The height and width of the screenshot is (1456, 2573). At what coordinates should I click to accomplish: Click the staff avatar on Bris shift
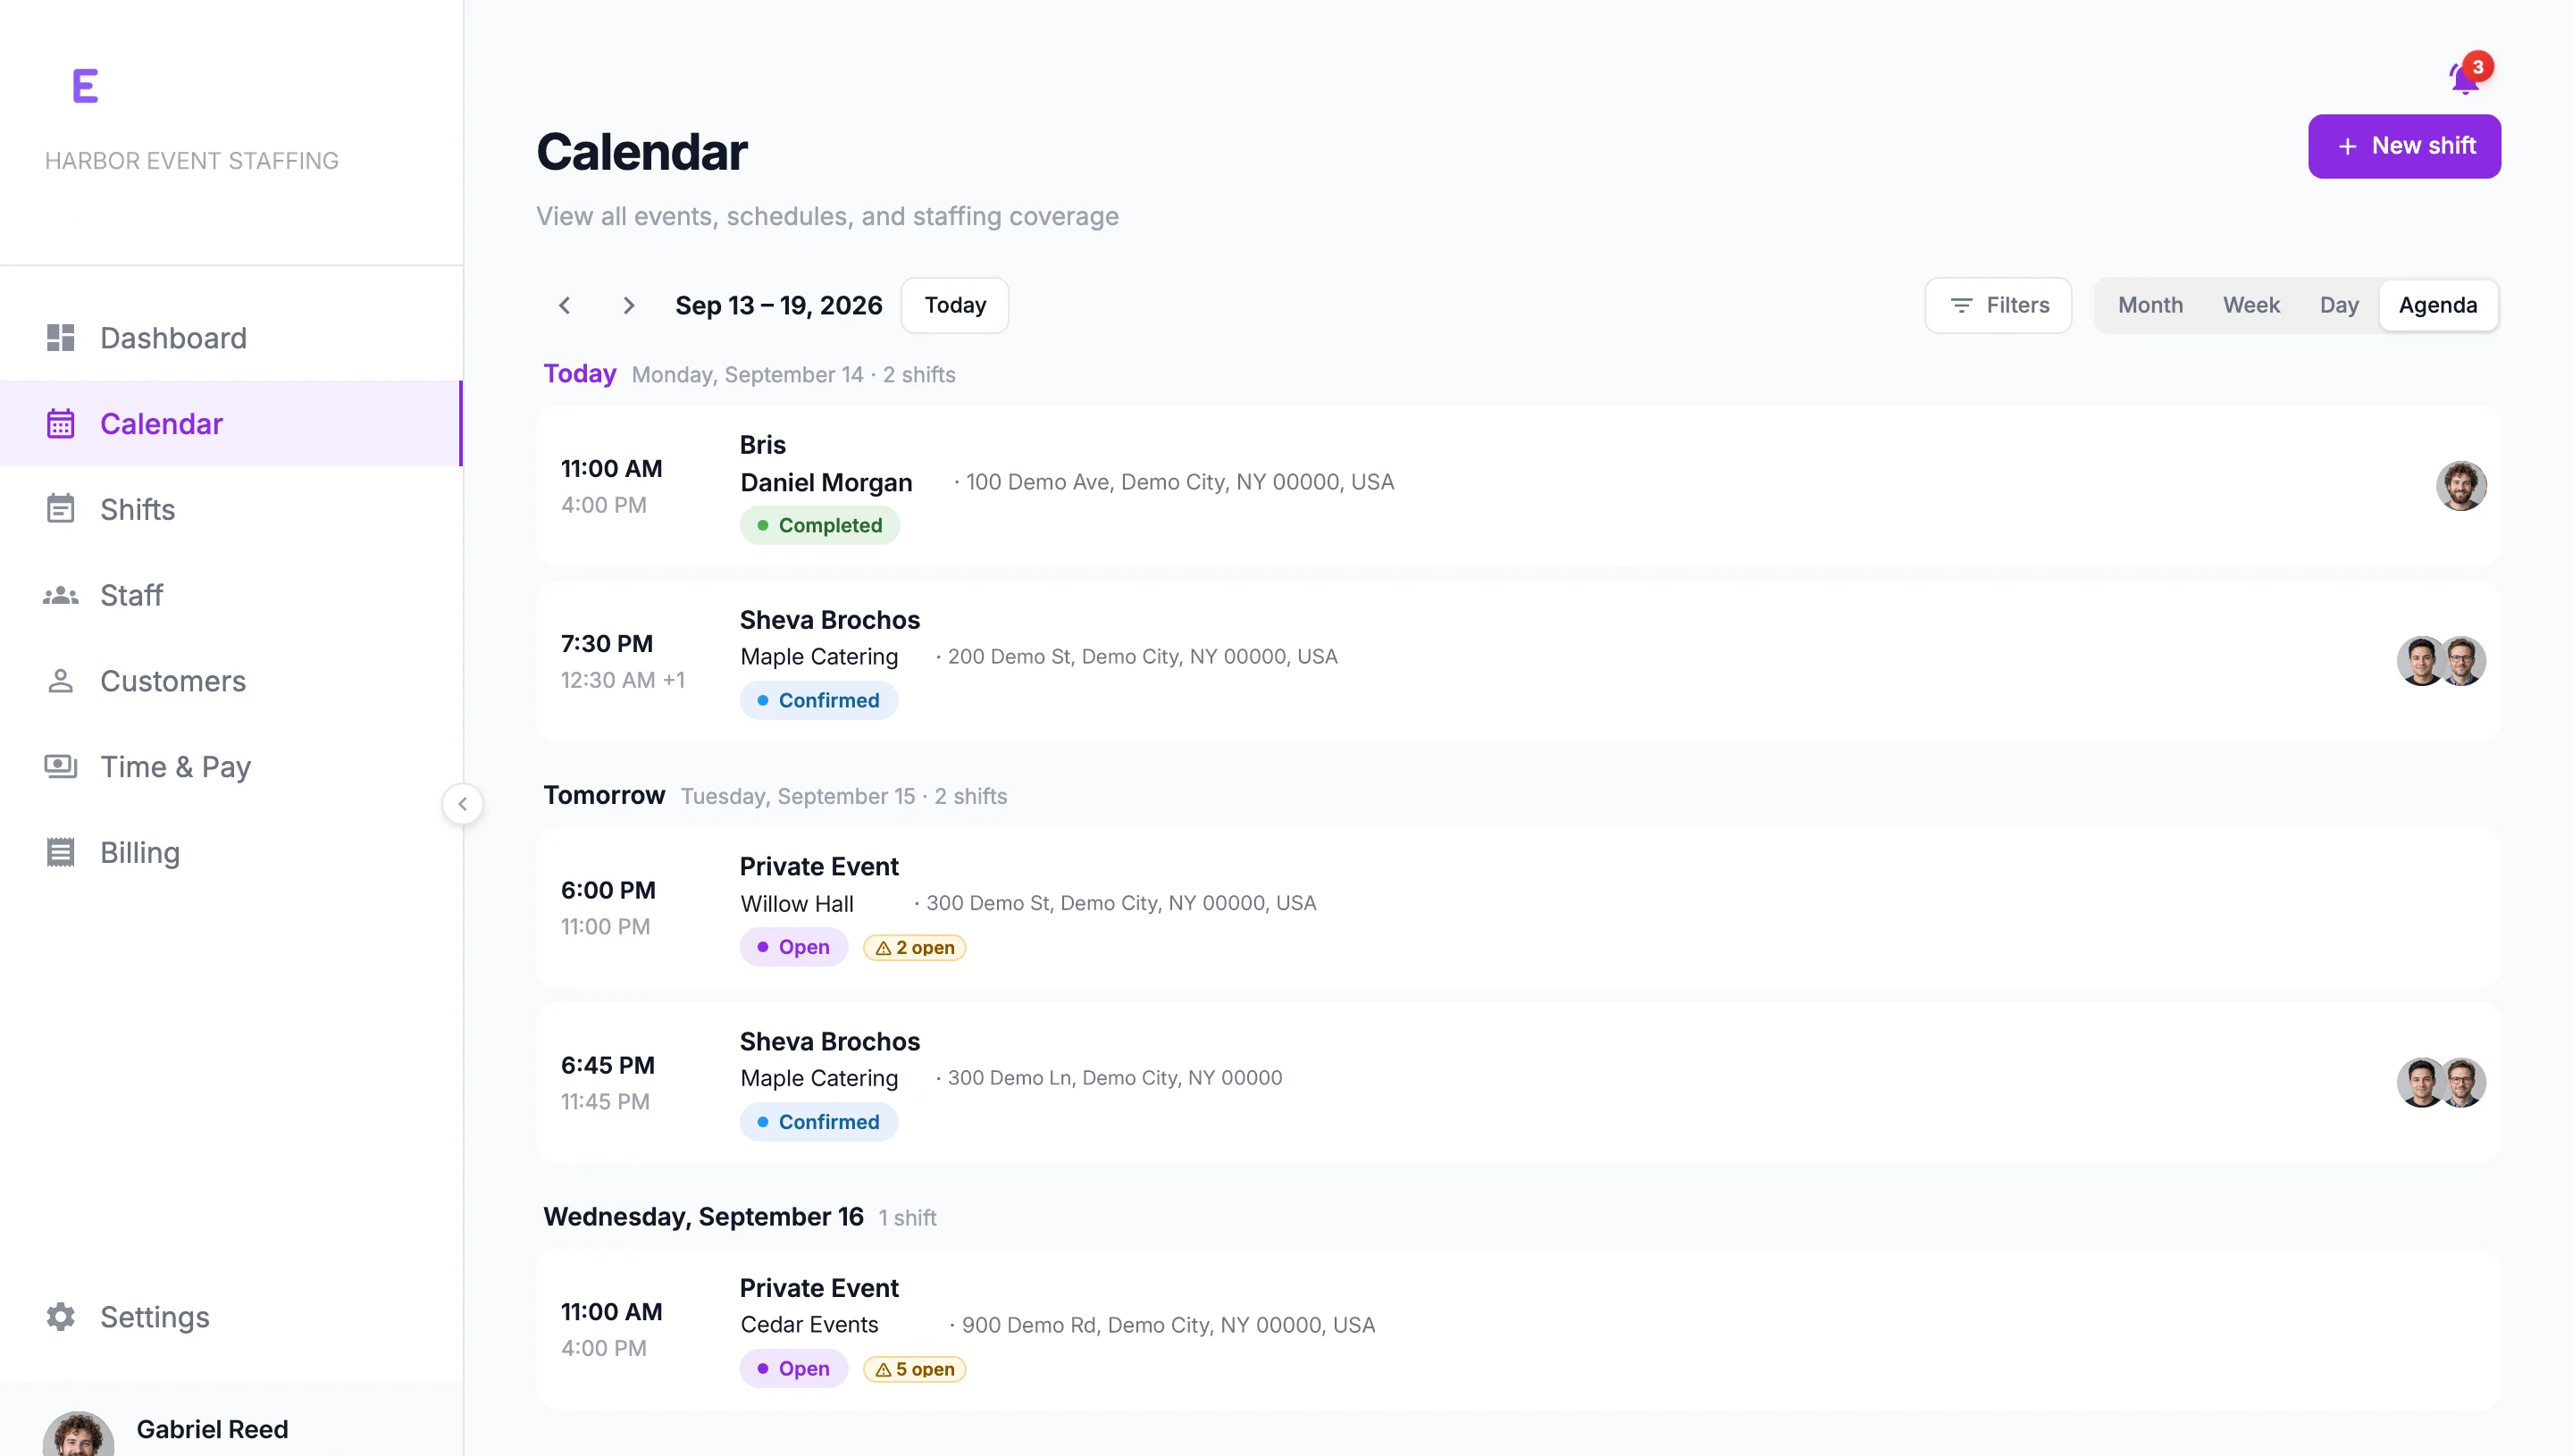(x=2460, y=486)
